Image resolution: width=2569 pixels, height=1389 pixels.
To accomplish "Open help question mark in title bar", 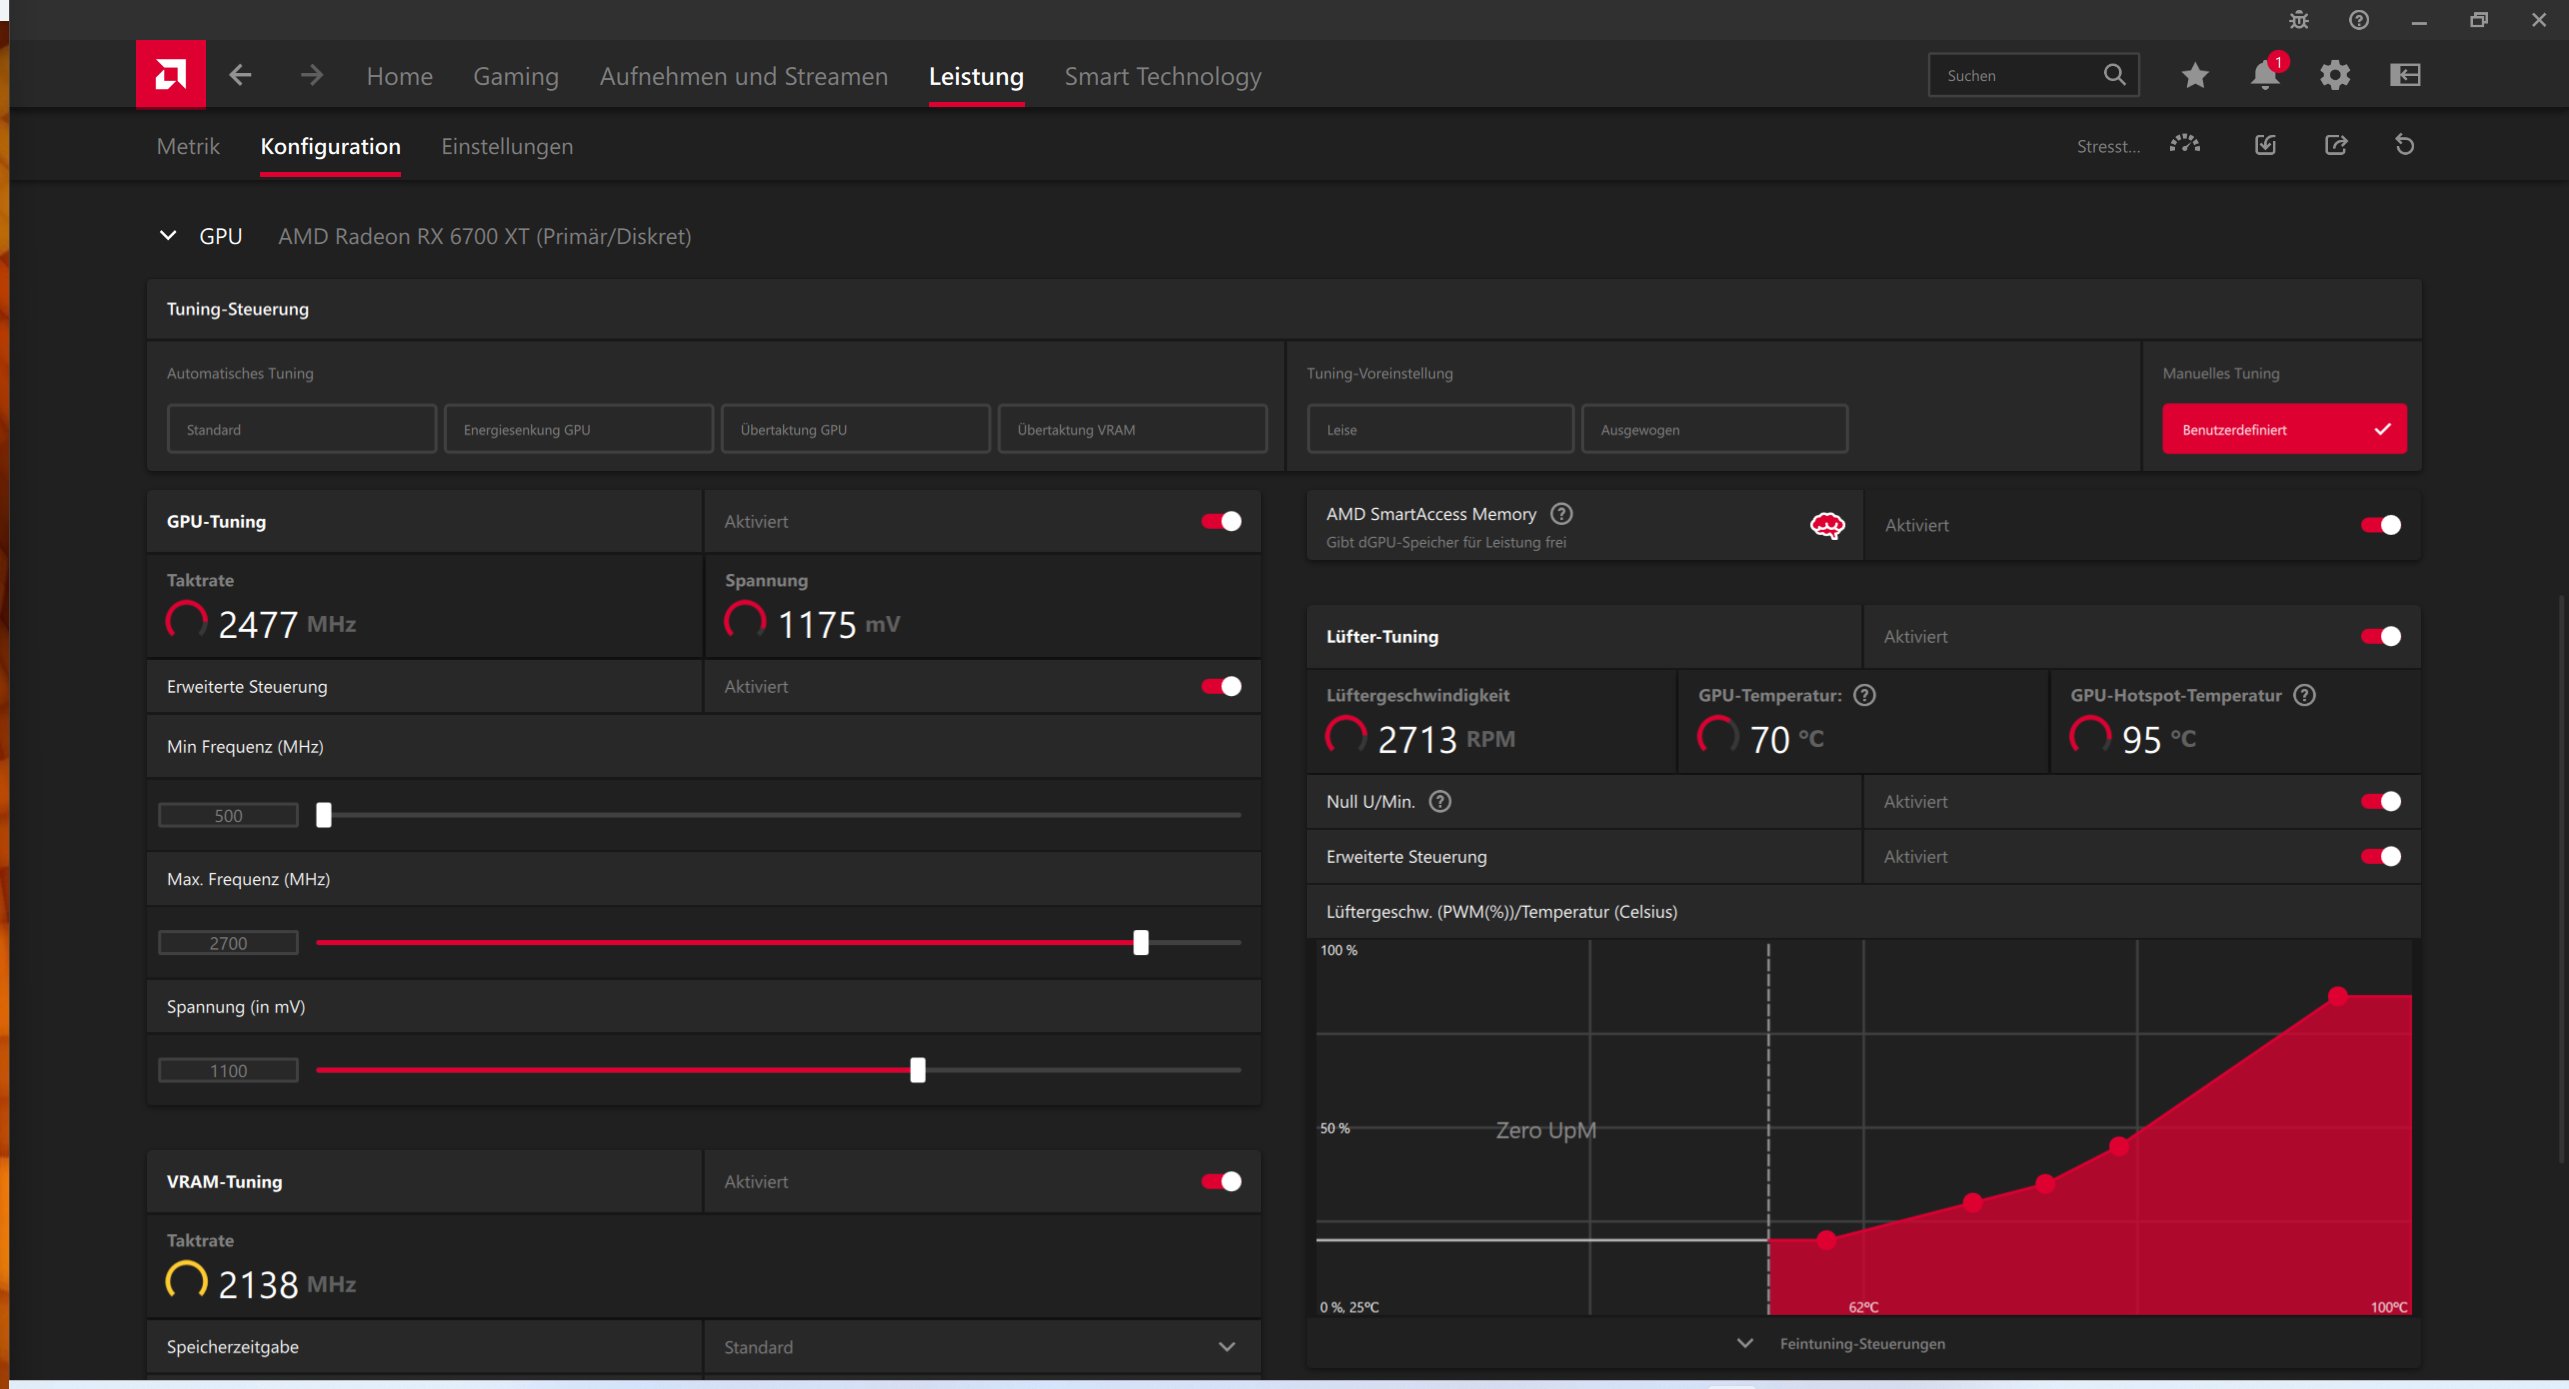I will point(2359,20).
